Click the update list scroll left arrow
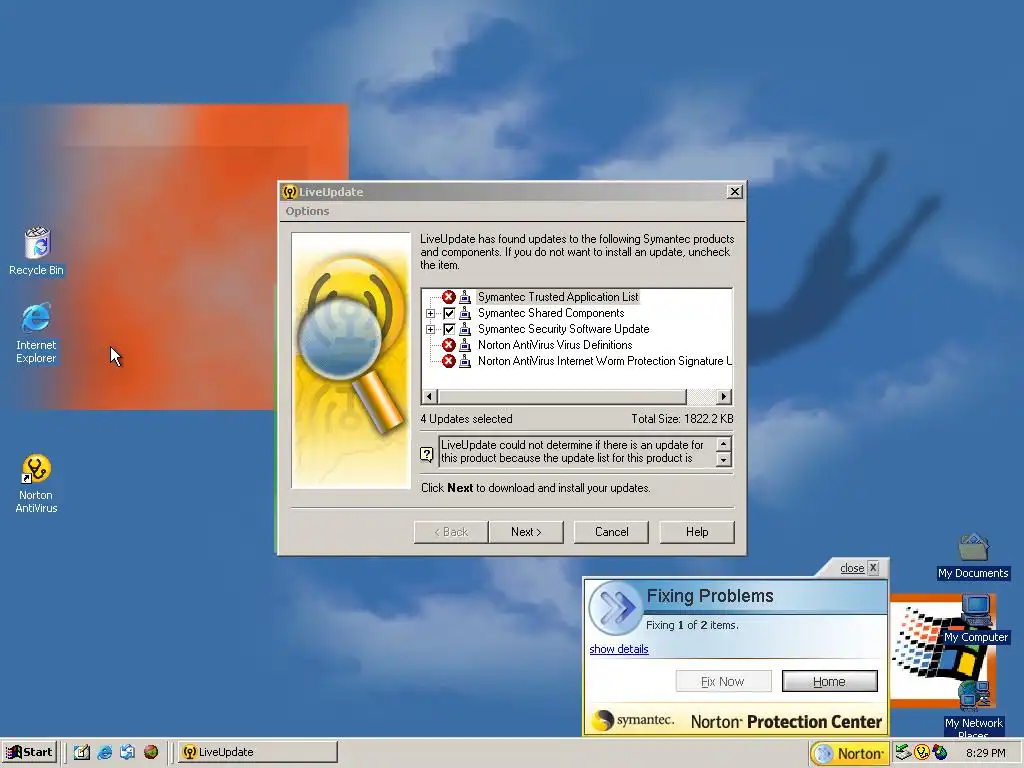Screen dimensions: 1024x768 430,396
